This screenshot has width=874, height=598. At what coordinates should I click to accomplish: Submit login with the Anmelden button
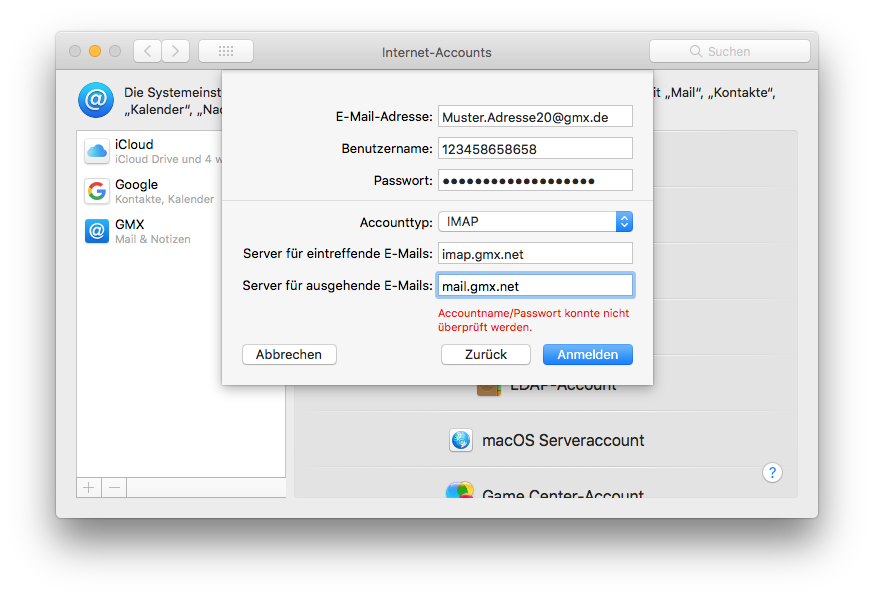pyautogui.click(x=587, y=354)
